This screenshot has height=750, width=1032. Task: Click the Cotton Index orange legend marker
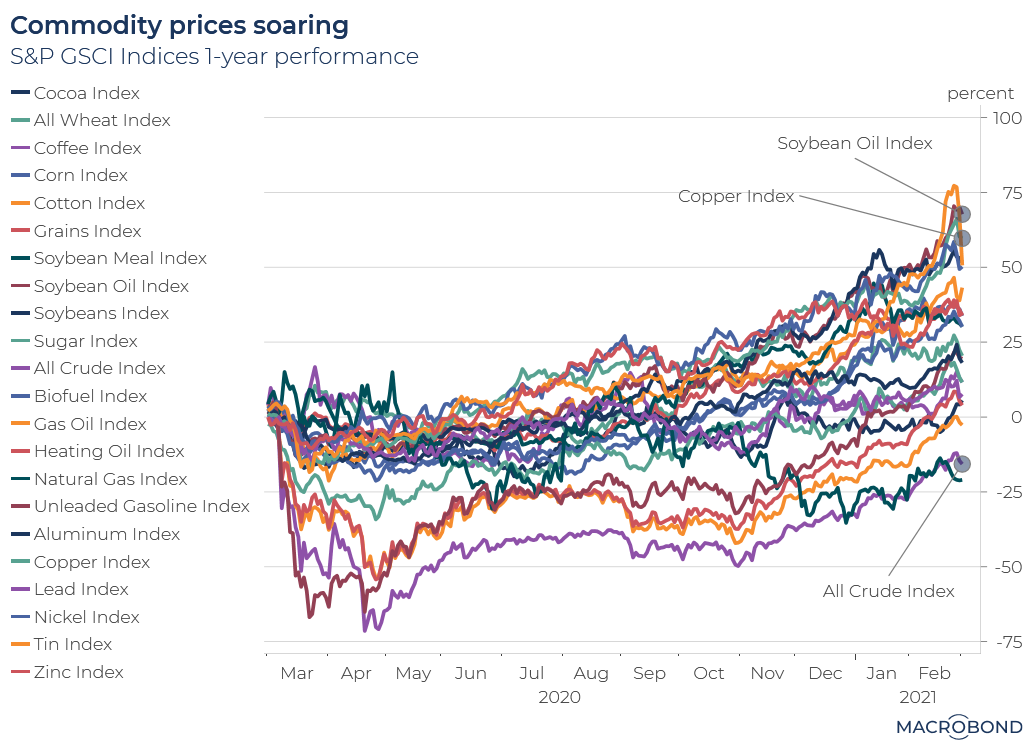click(19, 203)
